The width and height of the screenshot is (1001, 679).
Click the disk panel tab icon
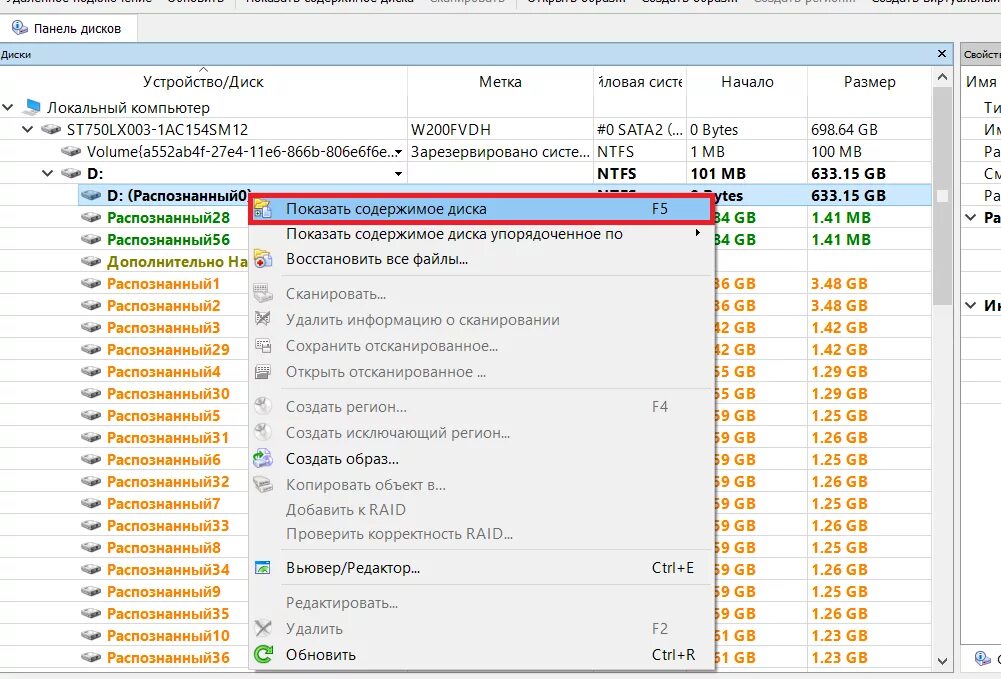[x=20, y=28]
